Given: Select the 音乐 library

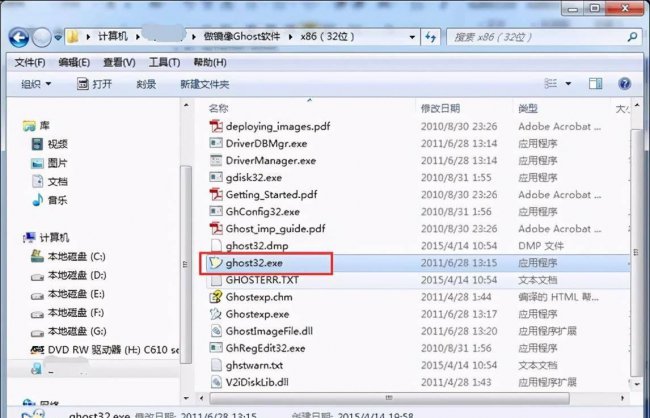Looking at the screenshot, I should click(49, 200).
